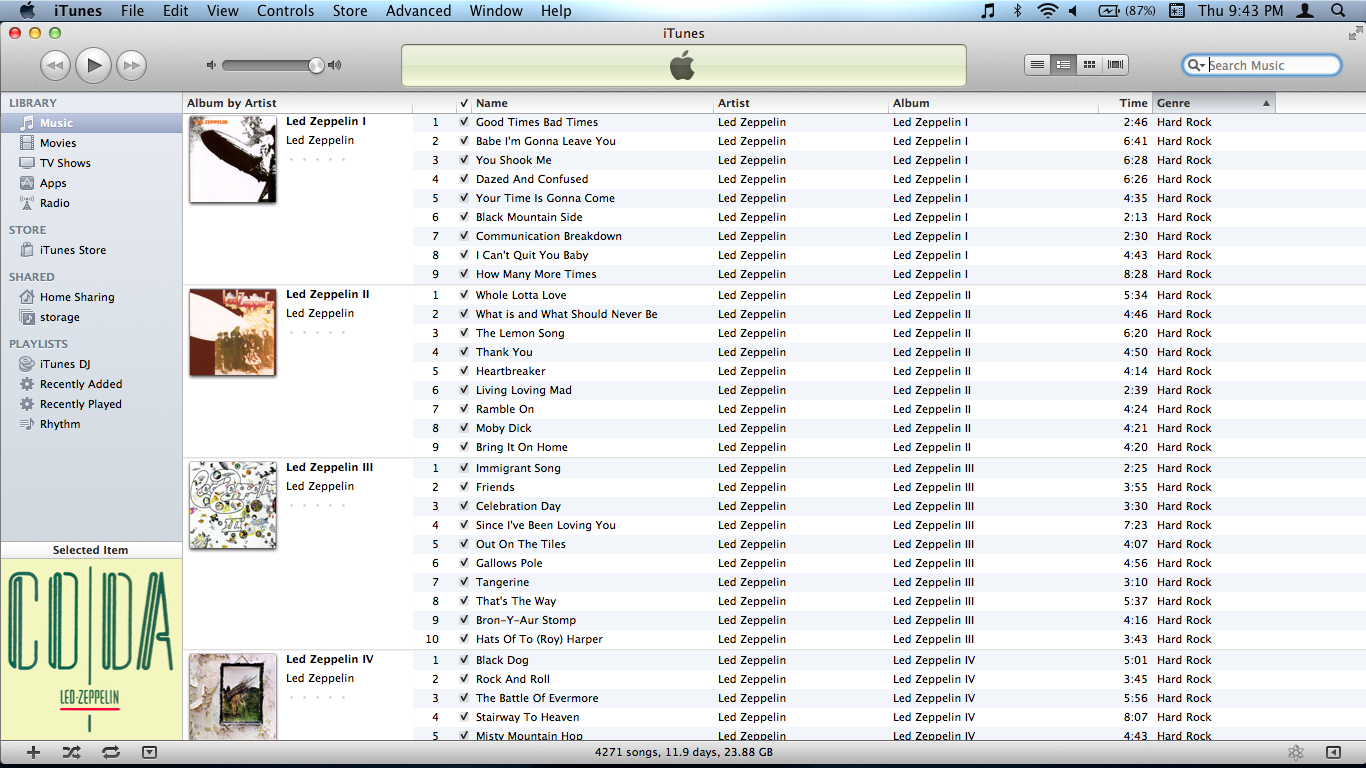The height and width of the screenshot is (768, 1366).
Task: Sort by the Name column header
Action: [x=593, y=103]
